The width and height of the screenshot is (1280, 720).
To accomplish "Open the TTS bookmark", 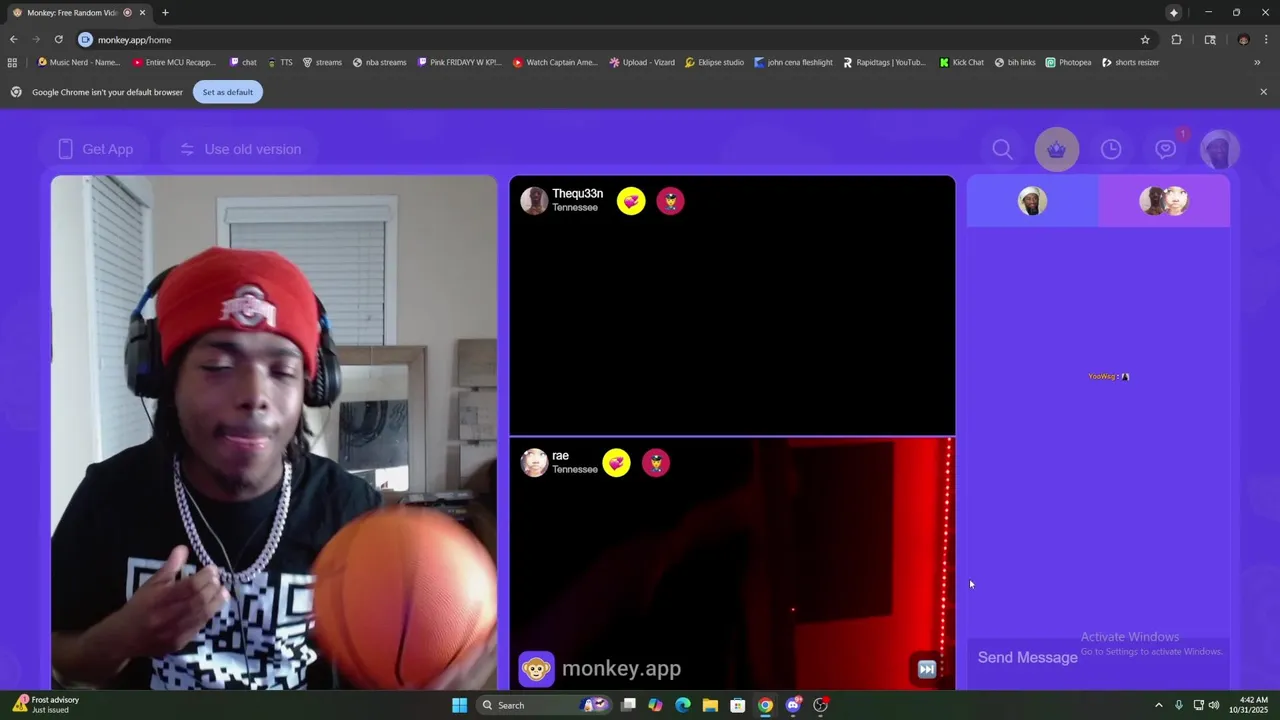I will pos(280,62).
